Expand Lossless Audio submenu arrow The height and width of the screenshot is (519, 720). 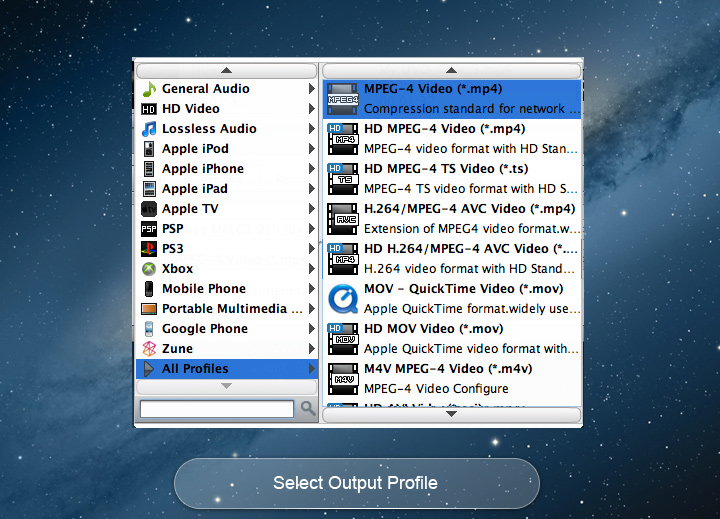[312, 129]
